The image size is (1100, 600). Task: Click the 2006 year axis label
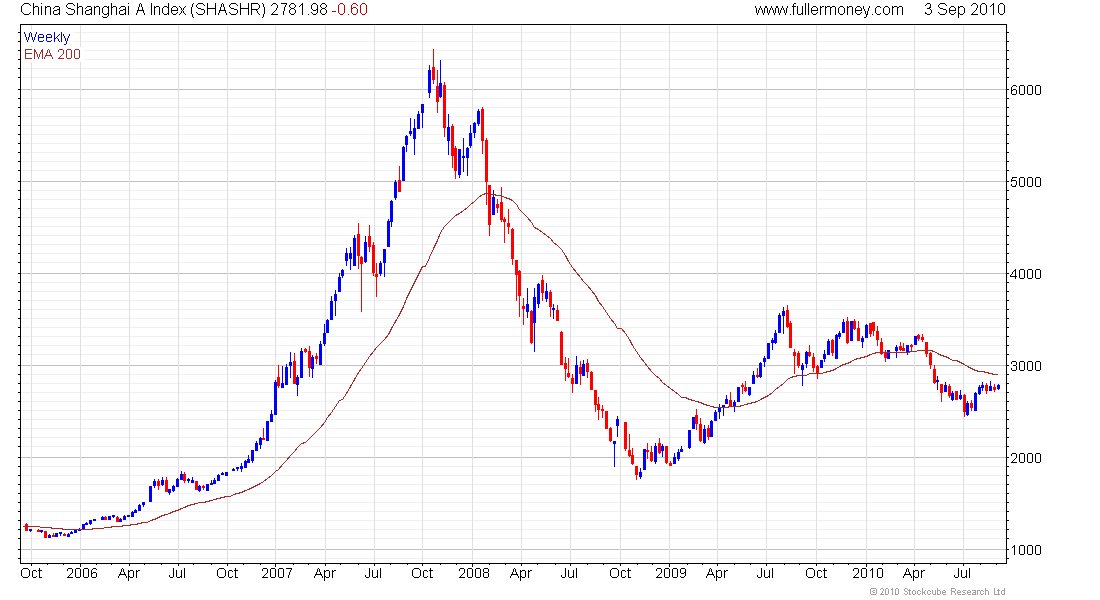[82, 573]
